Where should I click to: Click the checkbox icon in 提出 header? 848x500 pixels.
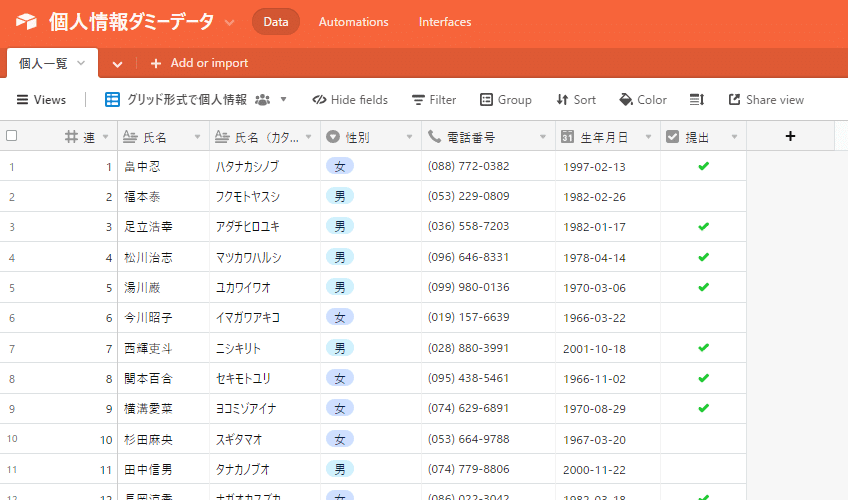[x=672, y=137]
